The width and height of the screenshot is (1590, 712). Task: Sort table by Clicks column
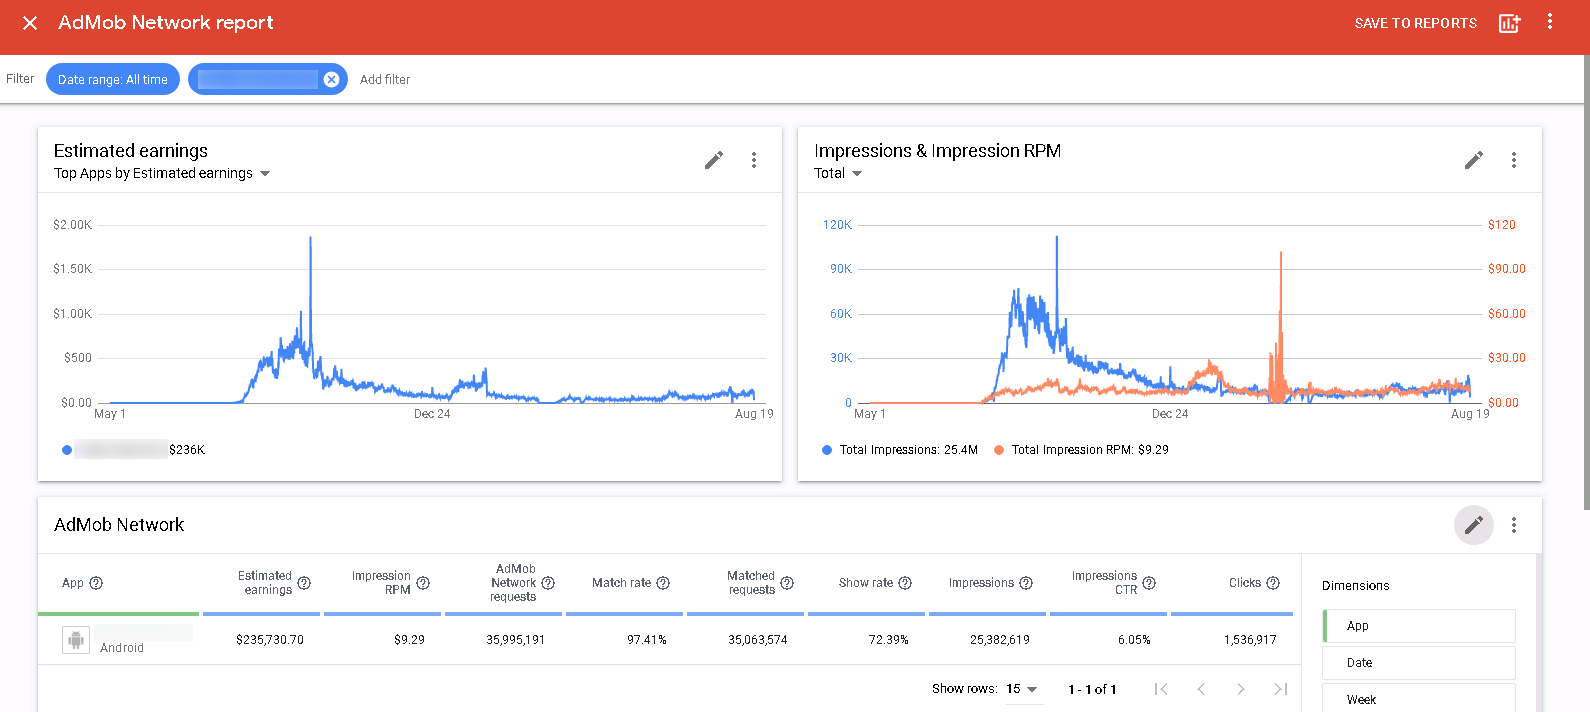coord(1245,583)
